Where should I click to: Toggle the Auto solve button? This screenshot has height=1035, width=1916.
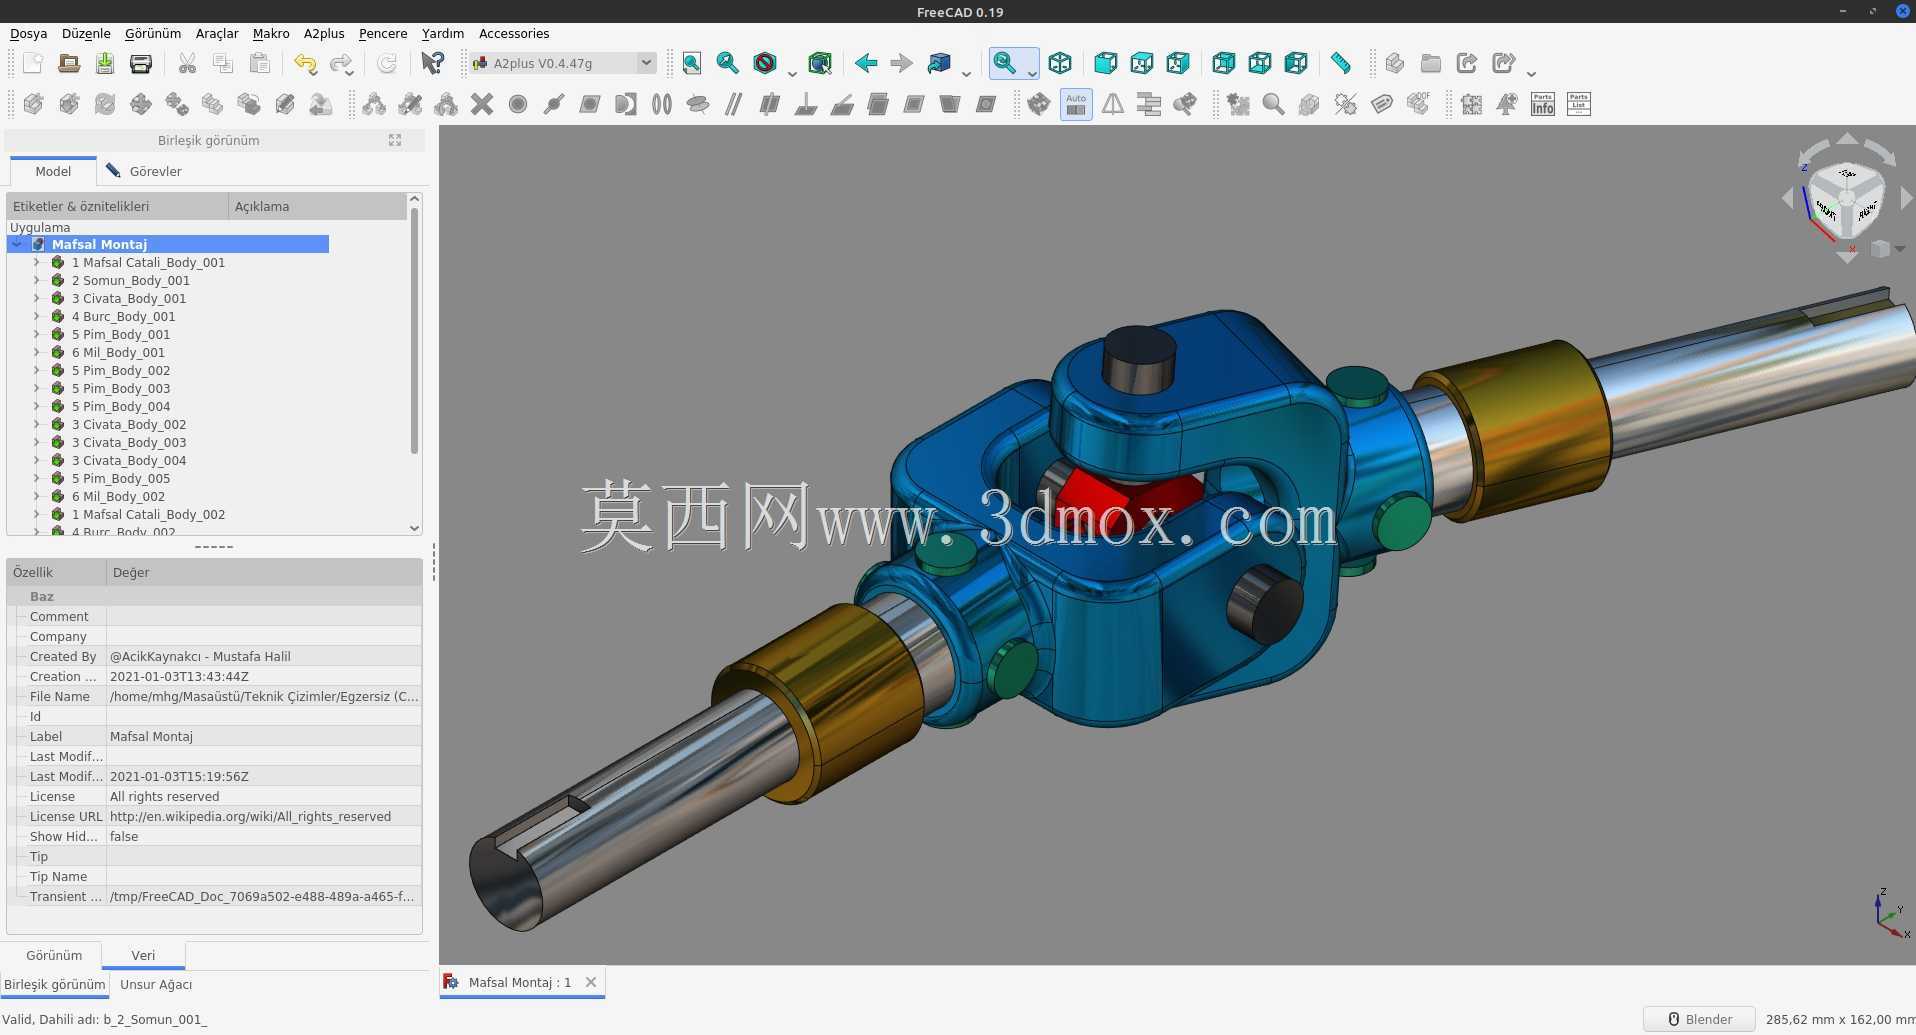(1076, 104)
